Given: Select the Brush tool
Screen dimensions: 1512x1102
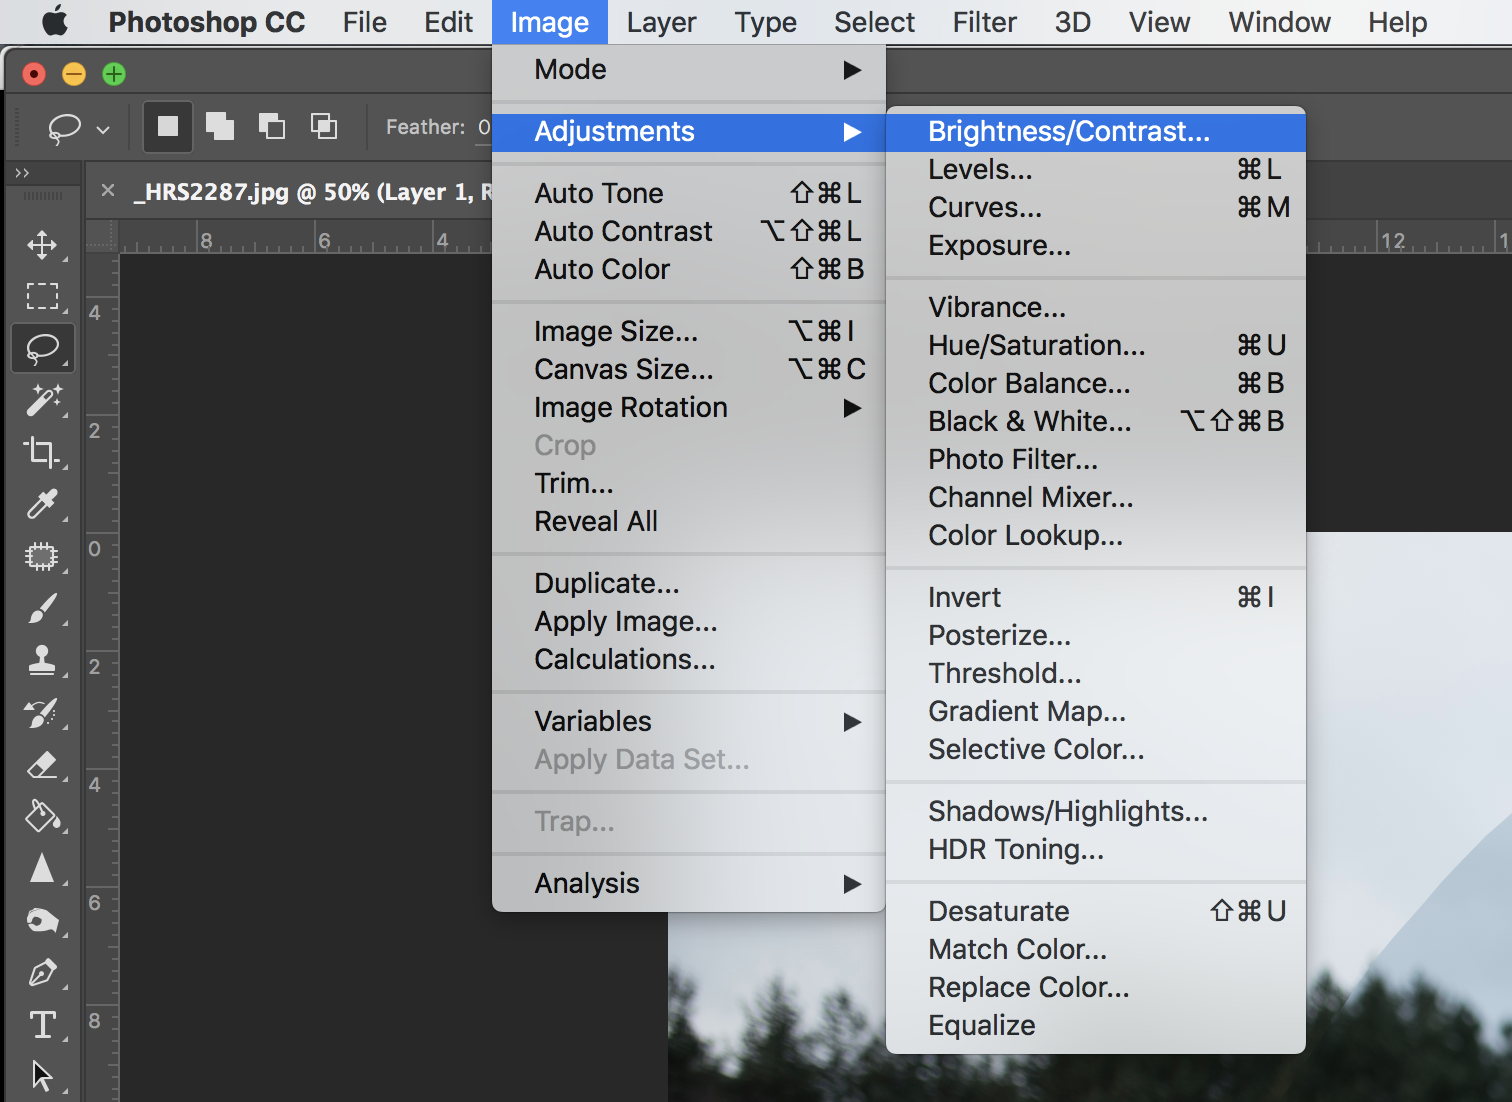Looking at the screenshot, I should point(42,608).
